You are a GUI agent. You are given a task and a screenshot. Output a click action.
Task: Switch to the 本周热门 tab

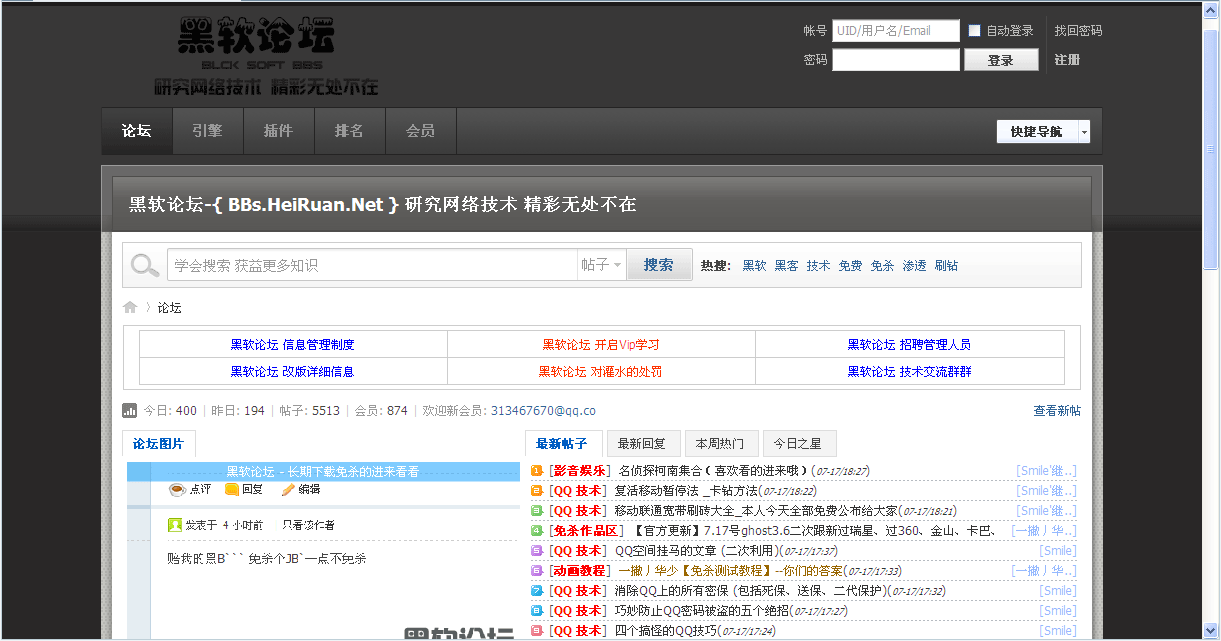(x=721, y=444)
